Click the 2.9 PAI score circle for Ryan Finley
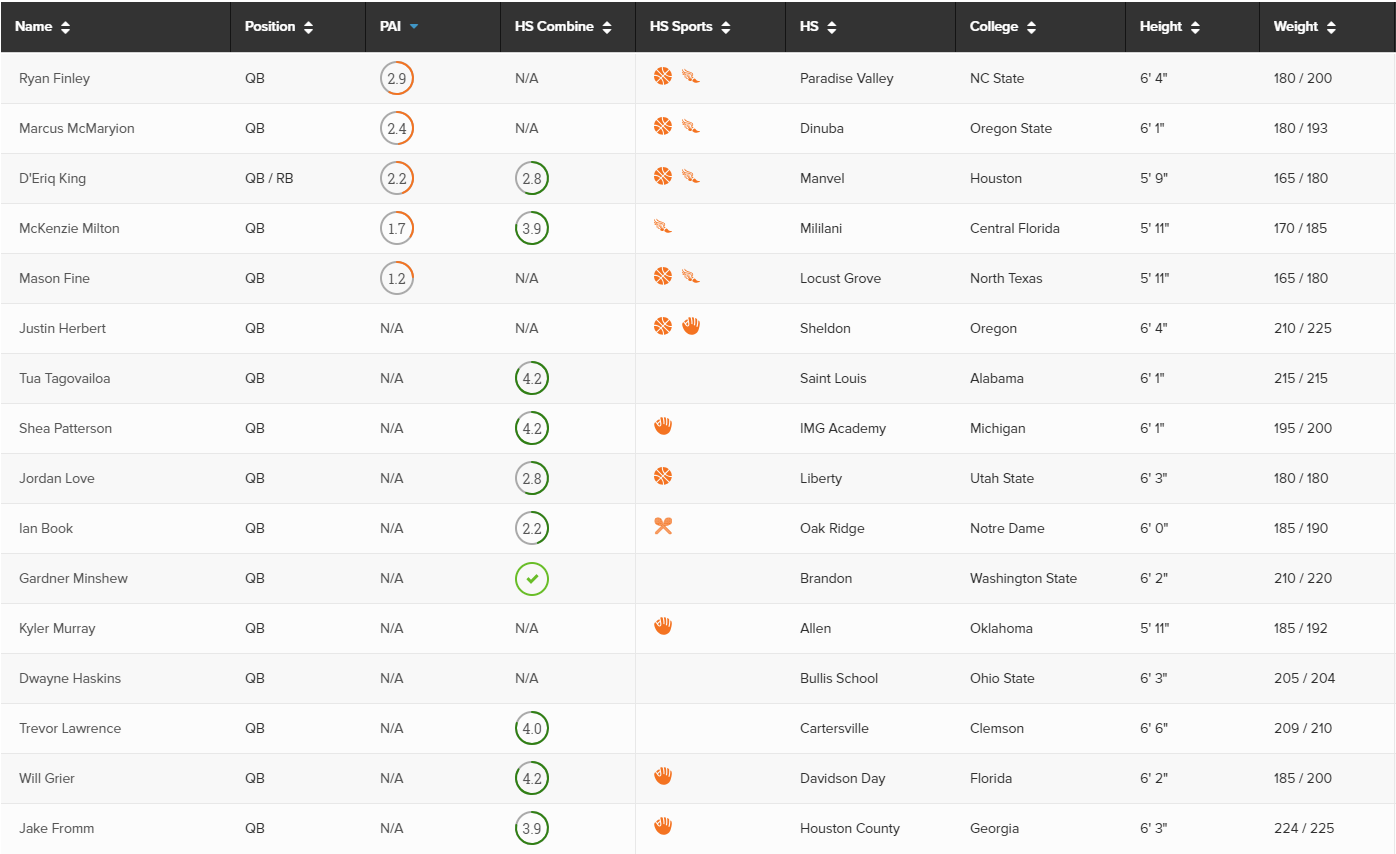The height and width of the screenshot is (854, 1396). click(397, 78)
